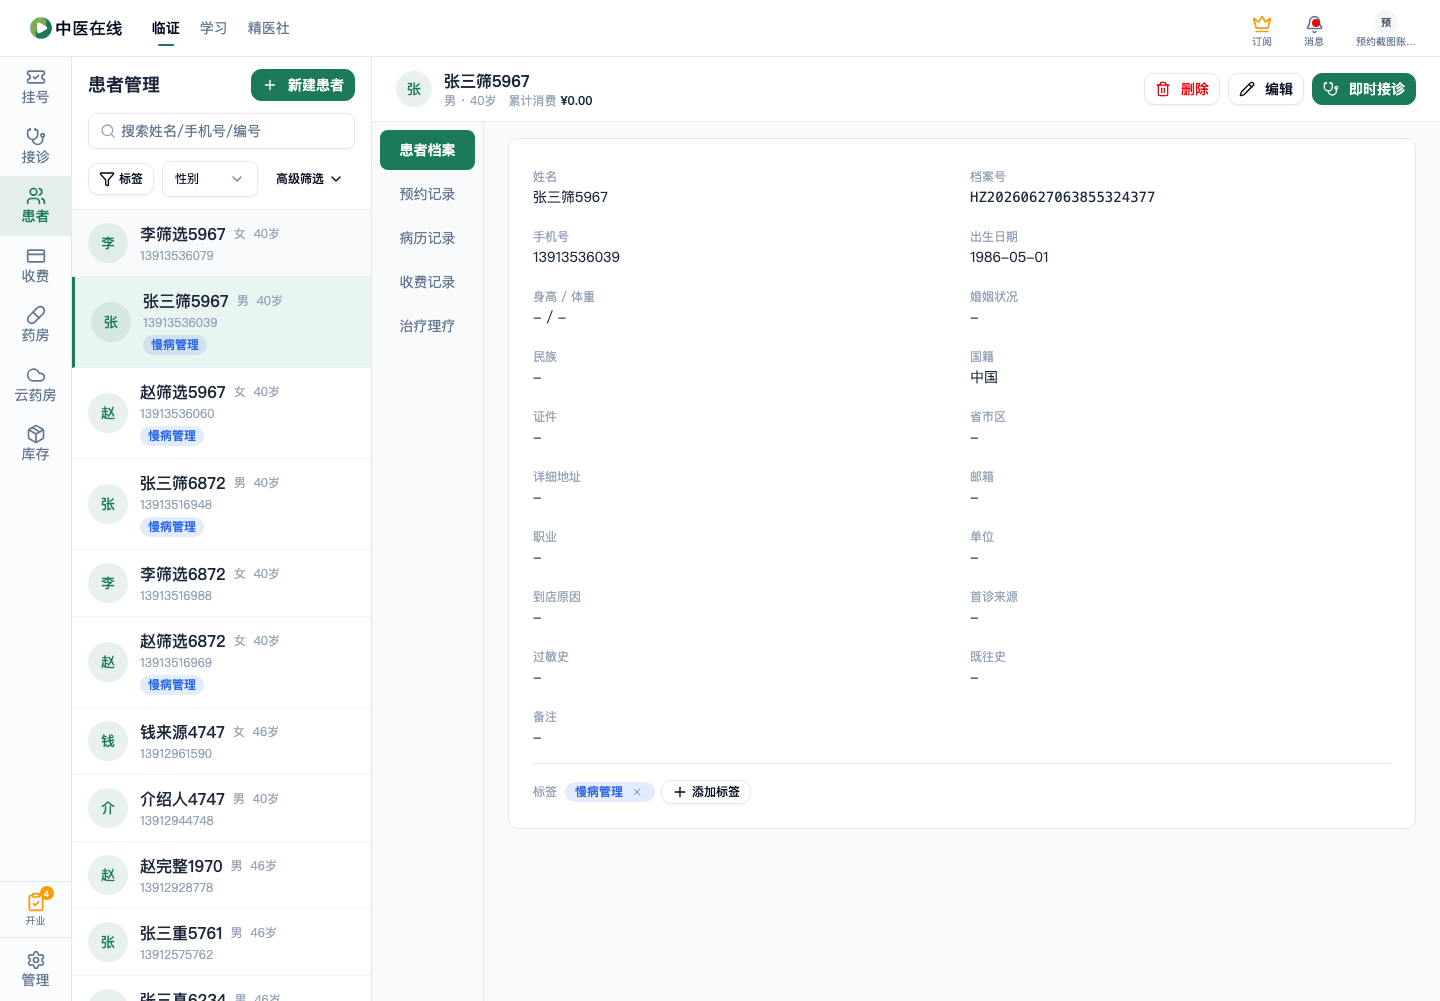Switch to the 精医社 top tab
Viewport: 1440px width, 1001px height.
pyautogui.click(x=269, y=28)
